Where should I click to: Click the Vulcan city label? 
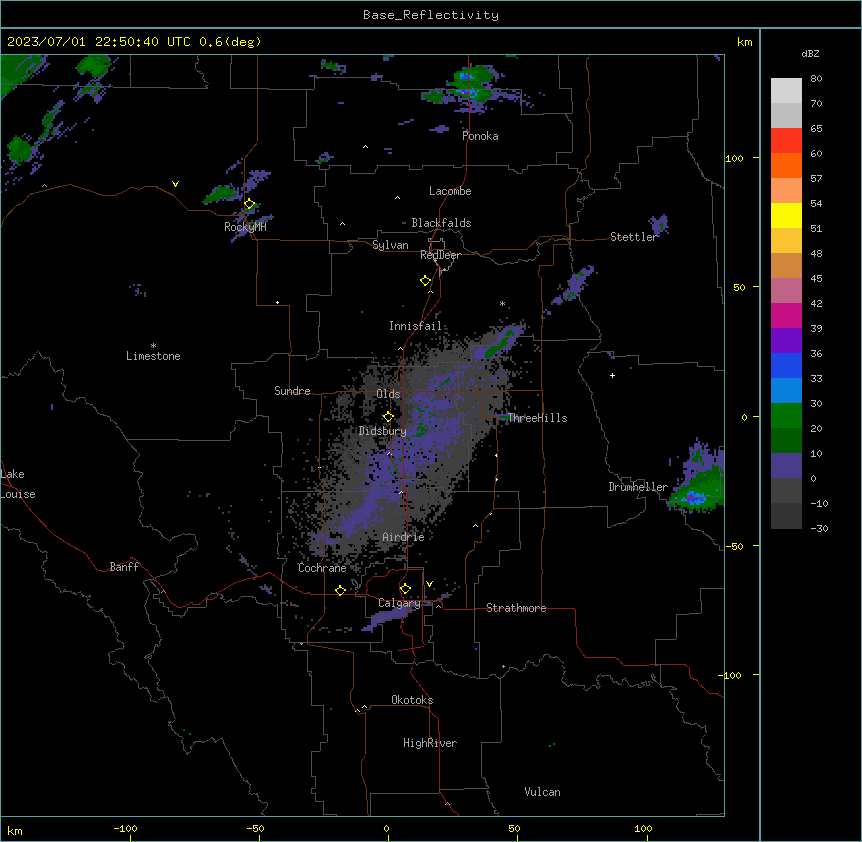tap(543, 792)
